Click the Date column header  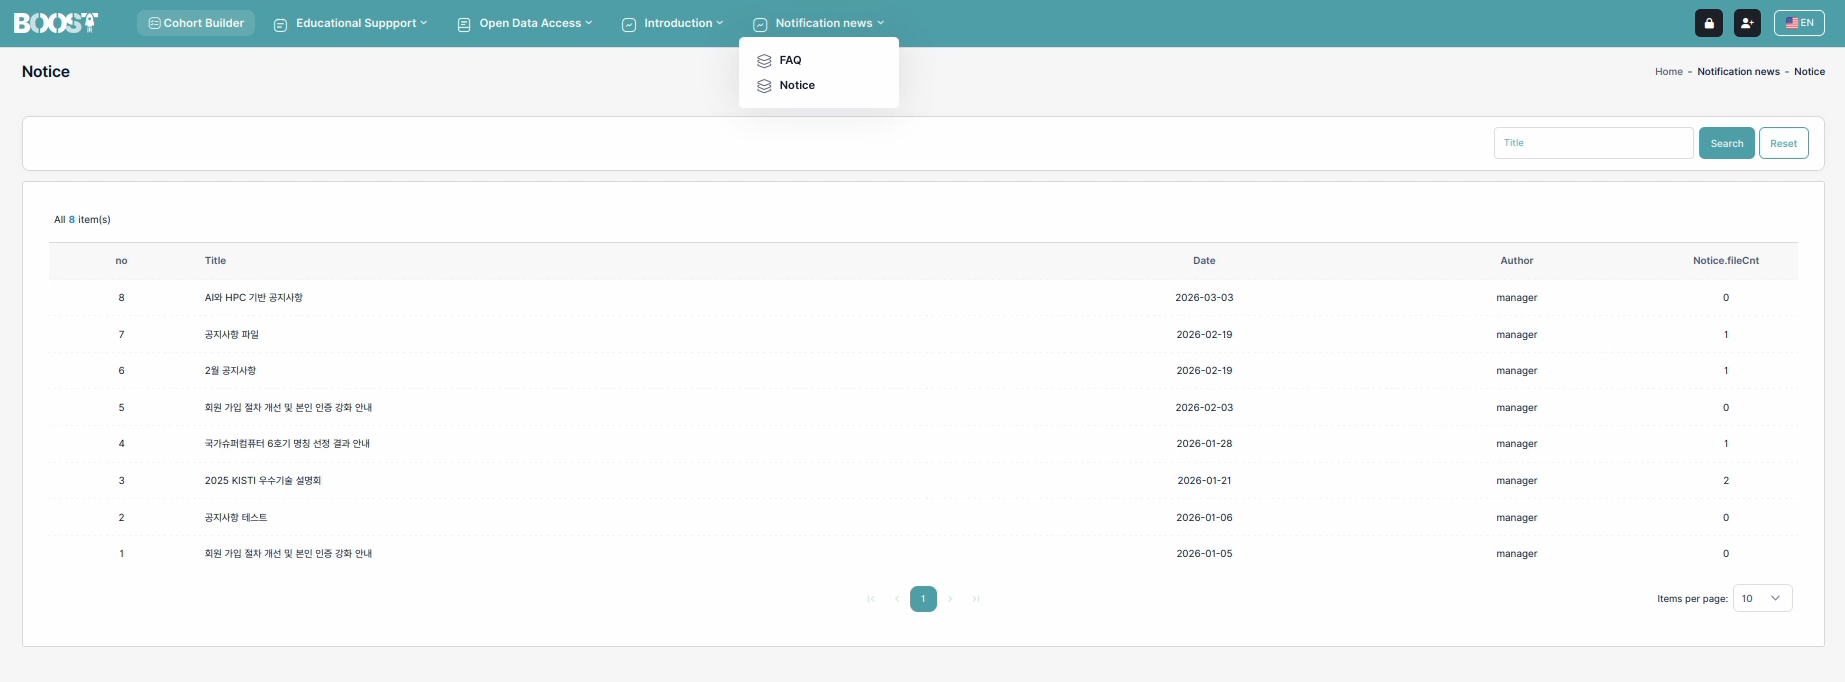tap(1204, 261)
